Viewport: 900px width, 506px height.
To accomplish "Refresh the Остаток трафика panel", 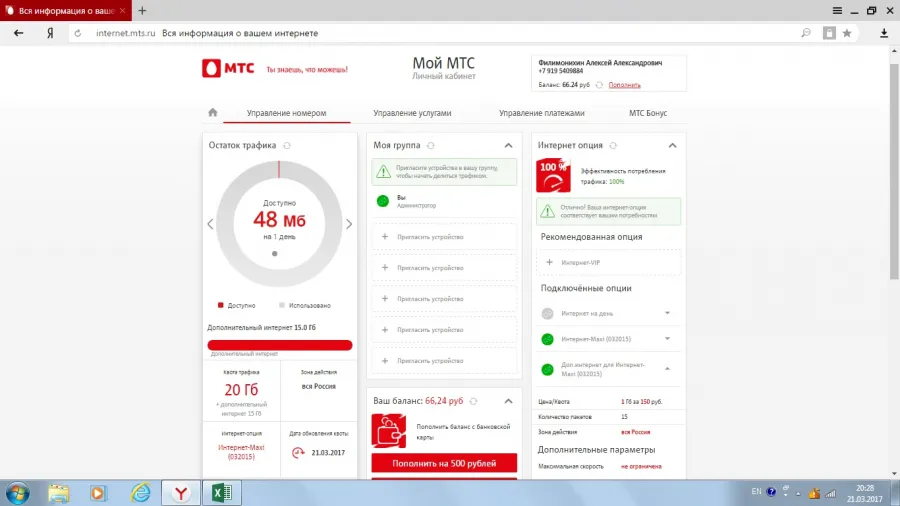I will coord(287,146).
